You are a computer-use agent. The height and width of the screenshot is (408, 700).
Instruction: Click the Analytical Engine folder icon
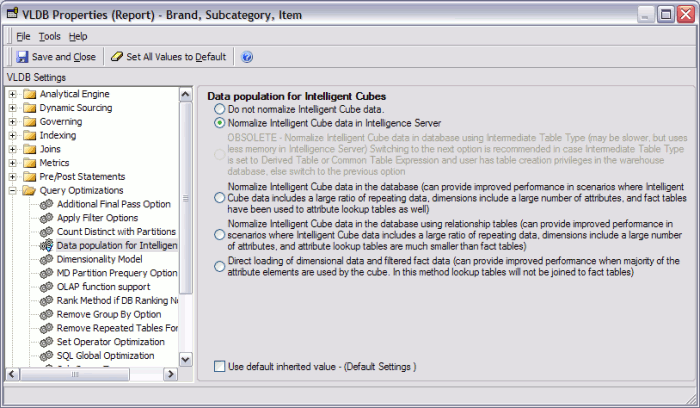coord(29,94)
